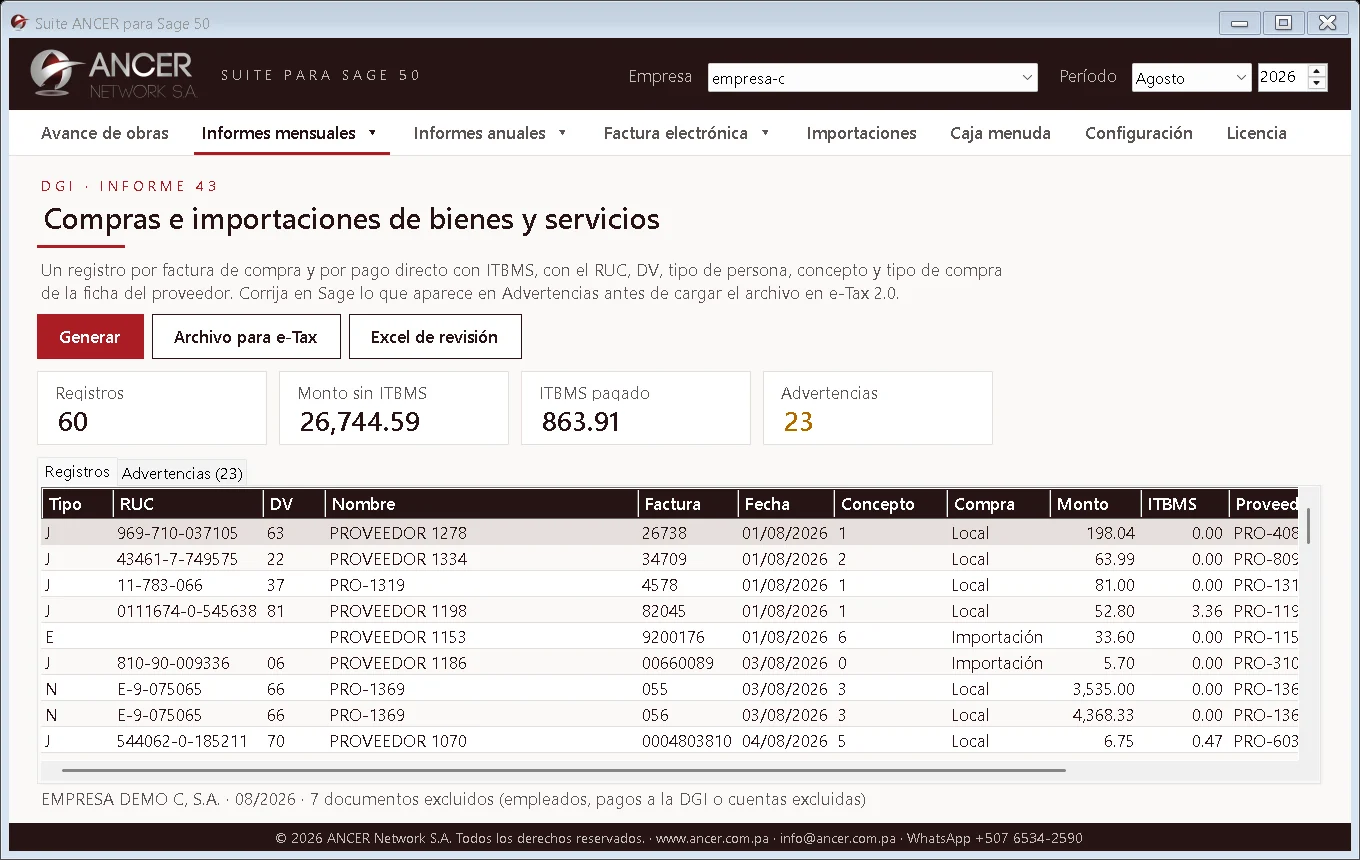The image size is (1360, 860).
Task: Click the year field showing 2026
Action: (x=1282, y=77)
